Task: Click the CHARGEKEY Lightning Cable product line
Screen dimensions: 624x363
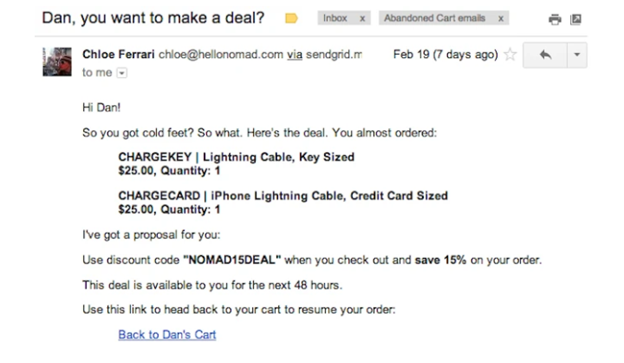Action: (x=236, y=157)
